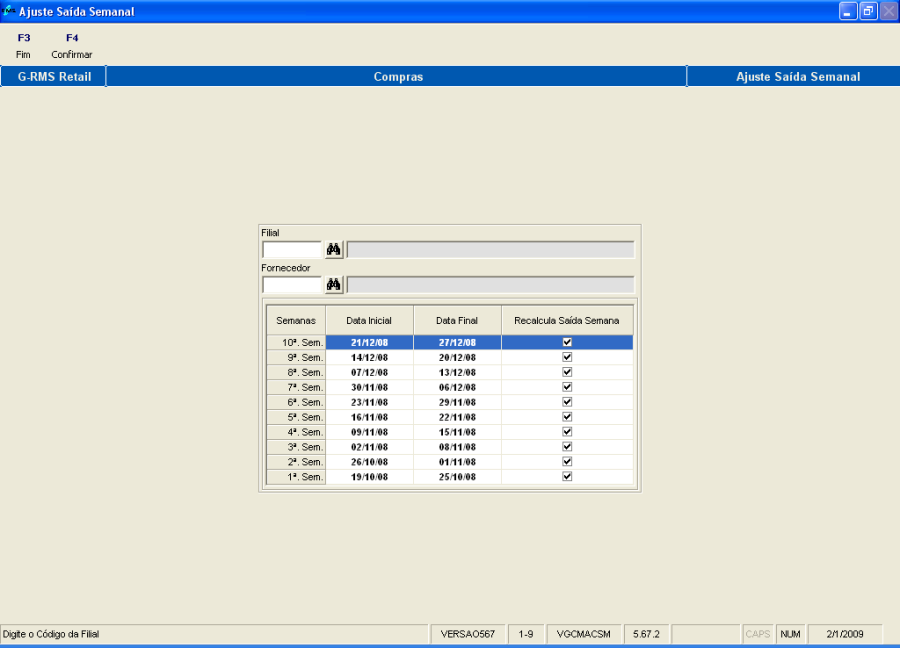Click end date 20/12/08 cell
900x648 pixels.
[x=457, y=358]
